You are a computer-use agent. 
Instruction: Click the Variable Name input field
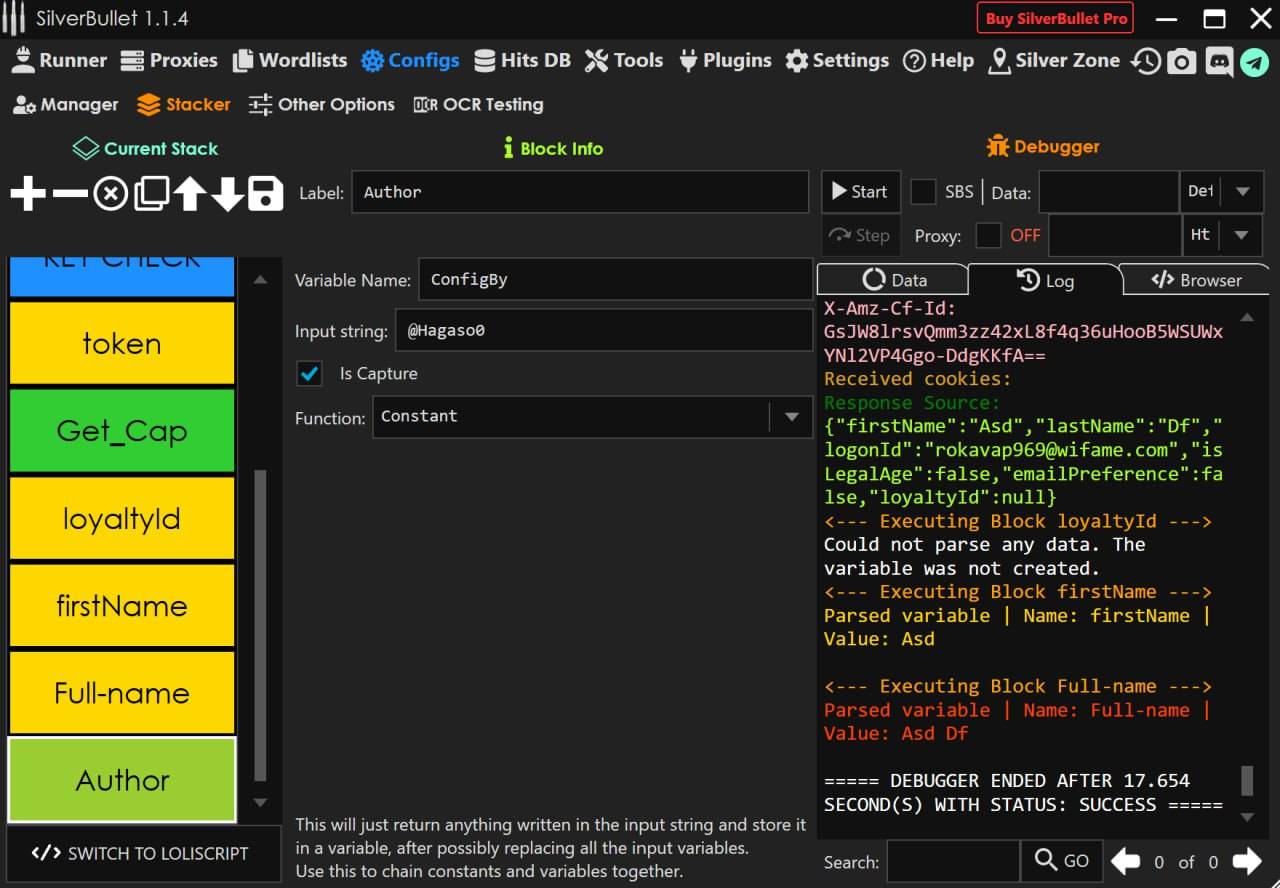coord(614,280)
